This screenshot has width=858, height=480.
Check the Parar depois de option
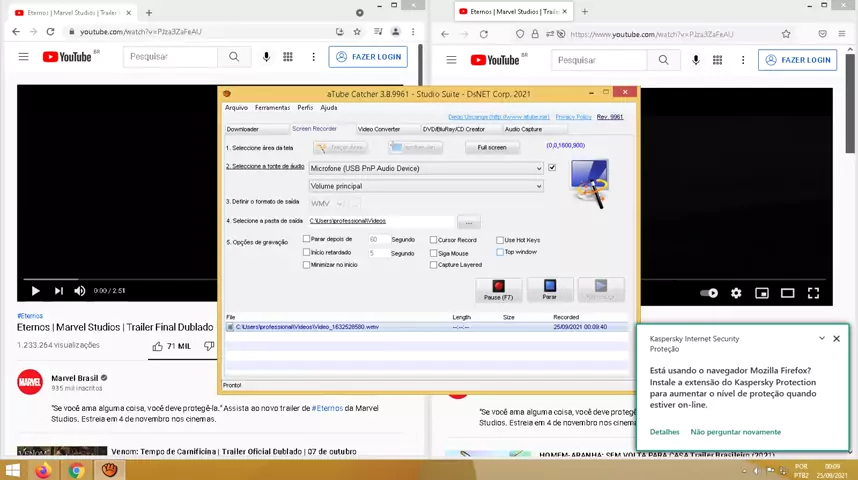click(307, 240)
